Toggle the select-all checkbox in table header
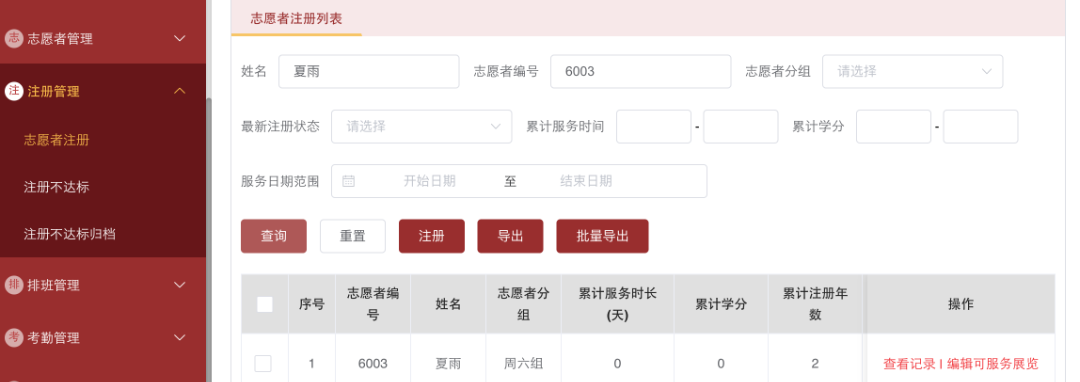 point(264,304)
